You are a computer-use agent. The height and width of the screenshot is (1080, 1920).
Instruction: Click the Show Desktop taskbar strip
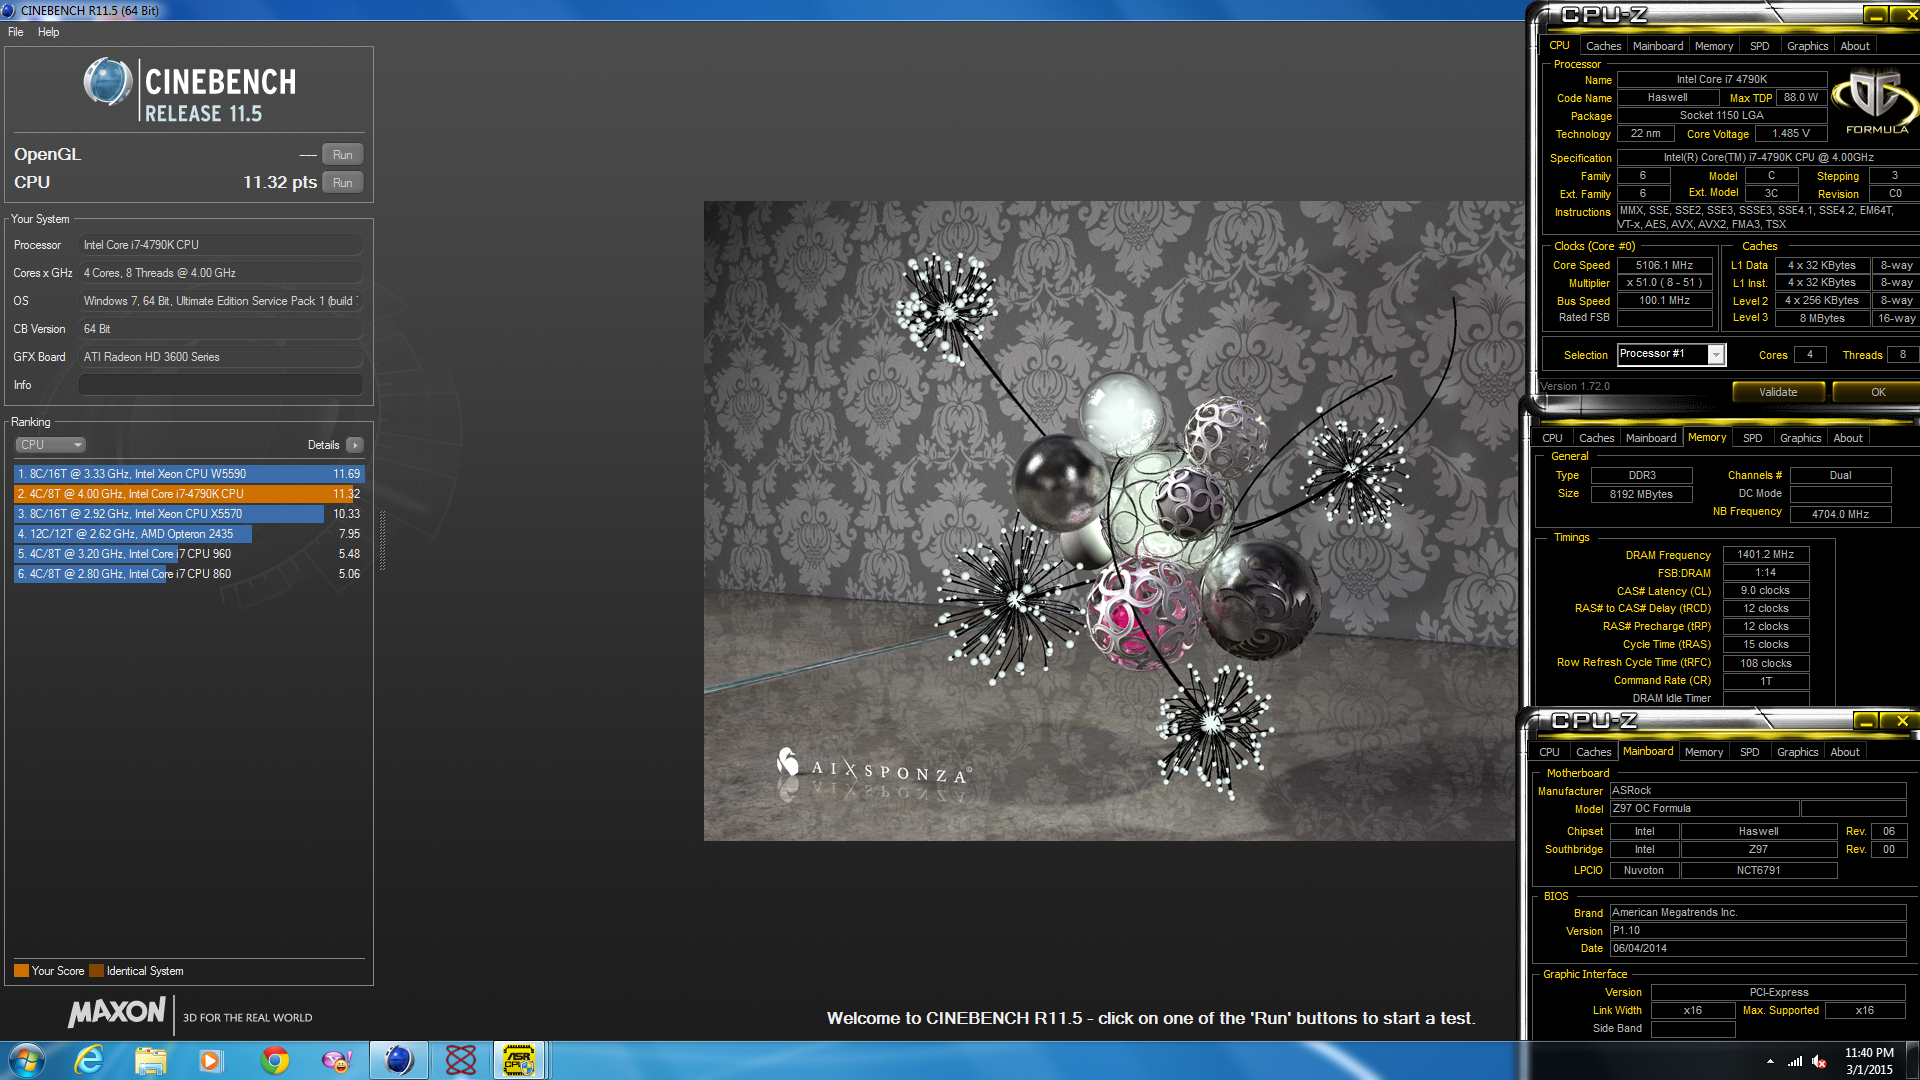pyautogui.click(x=1913, y=1060)
